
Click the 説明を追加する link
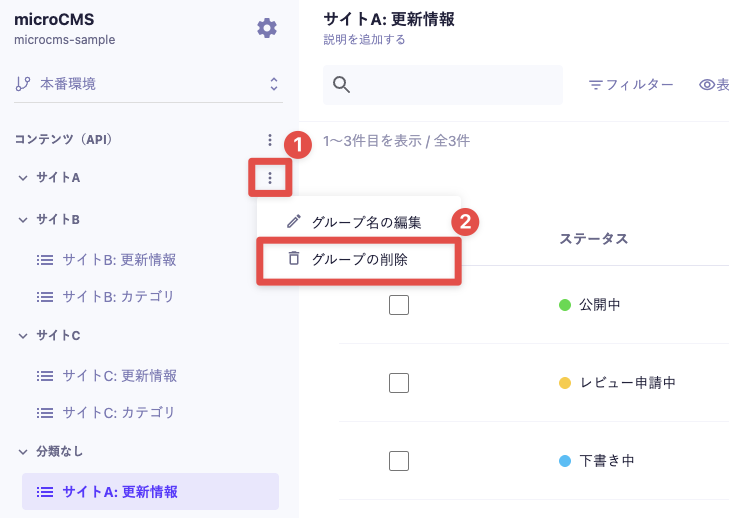click(364, 40)
